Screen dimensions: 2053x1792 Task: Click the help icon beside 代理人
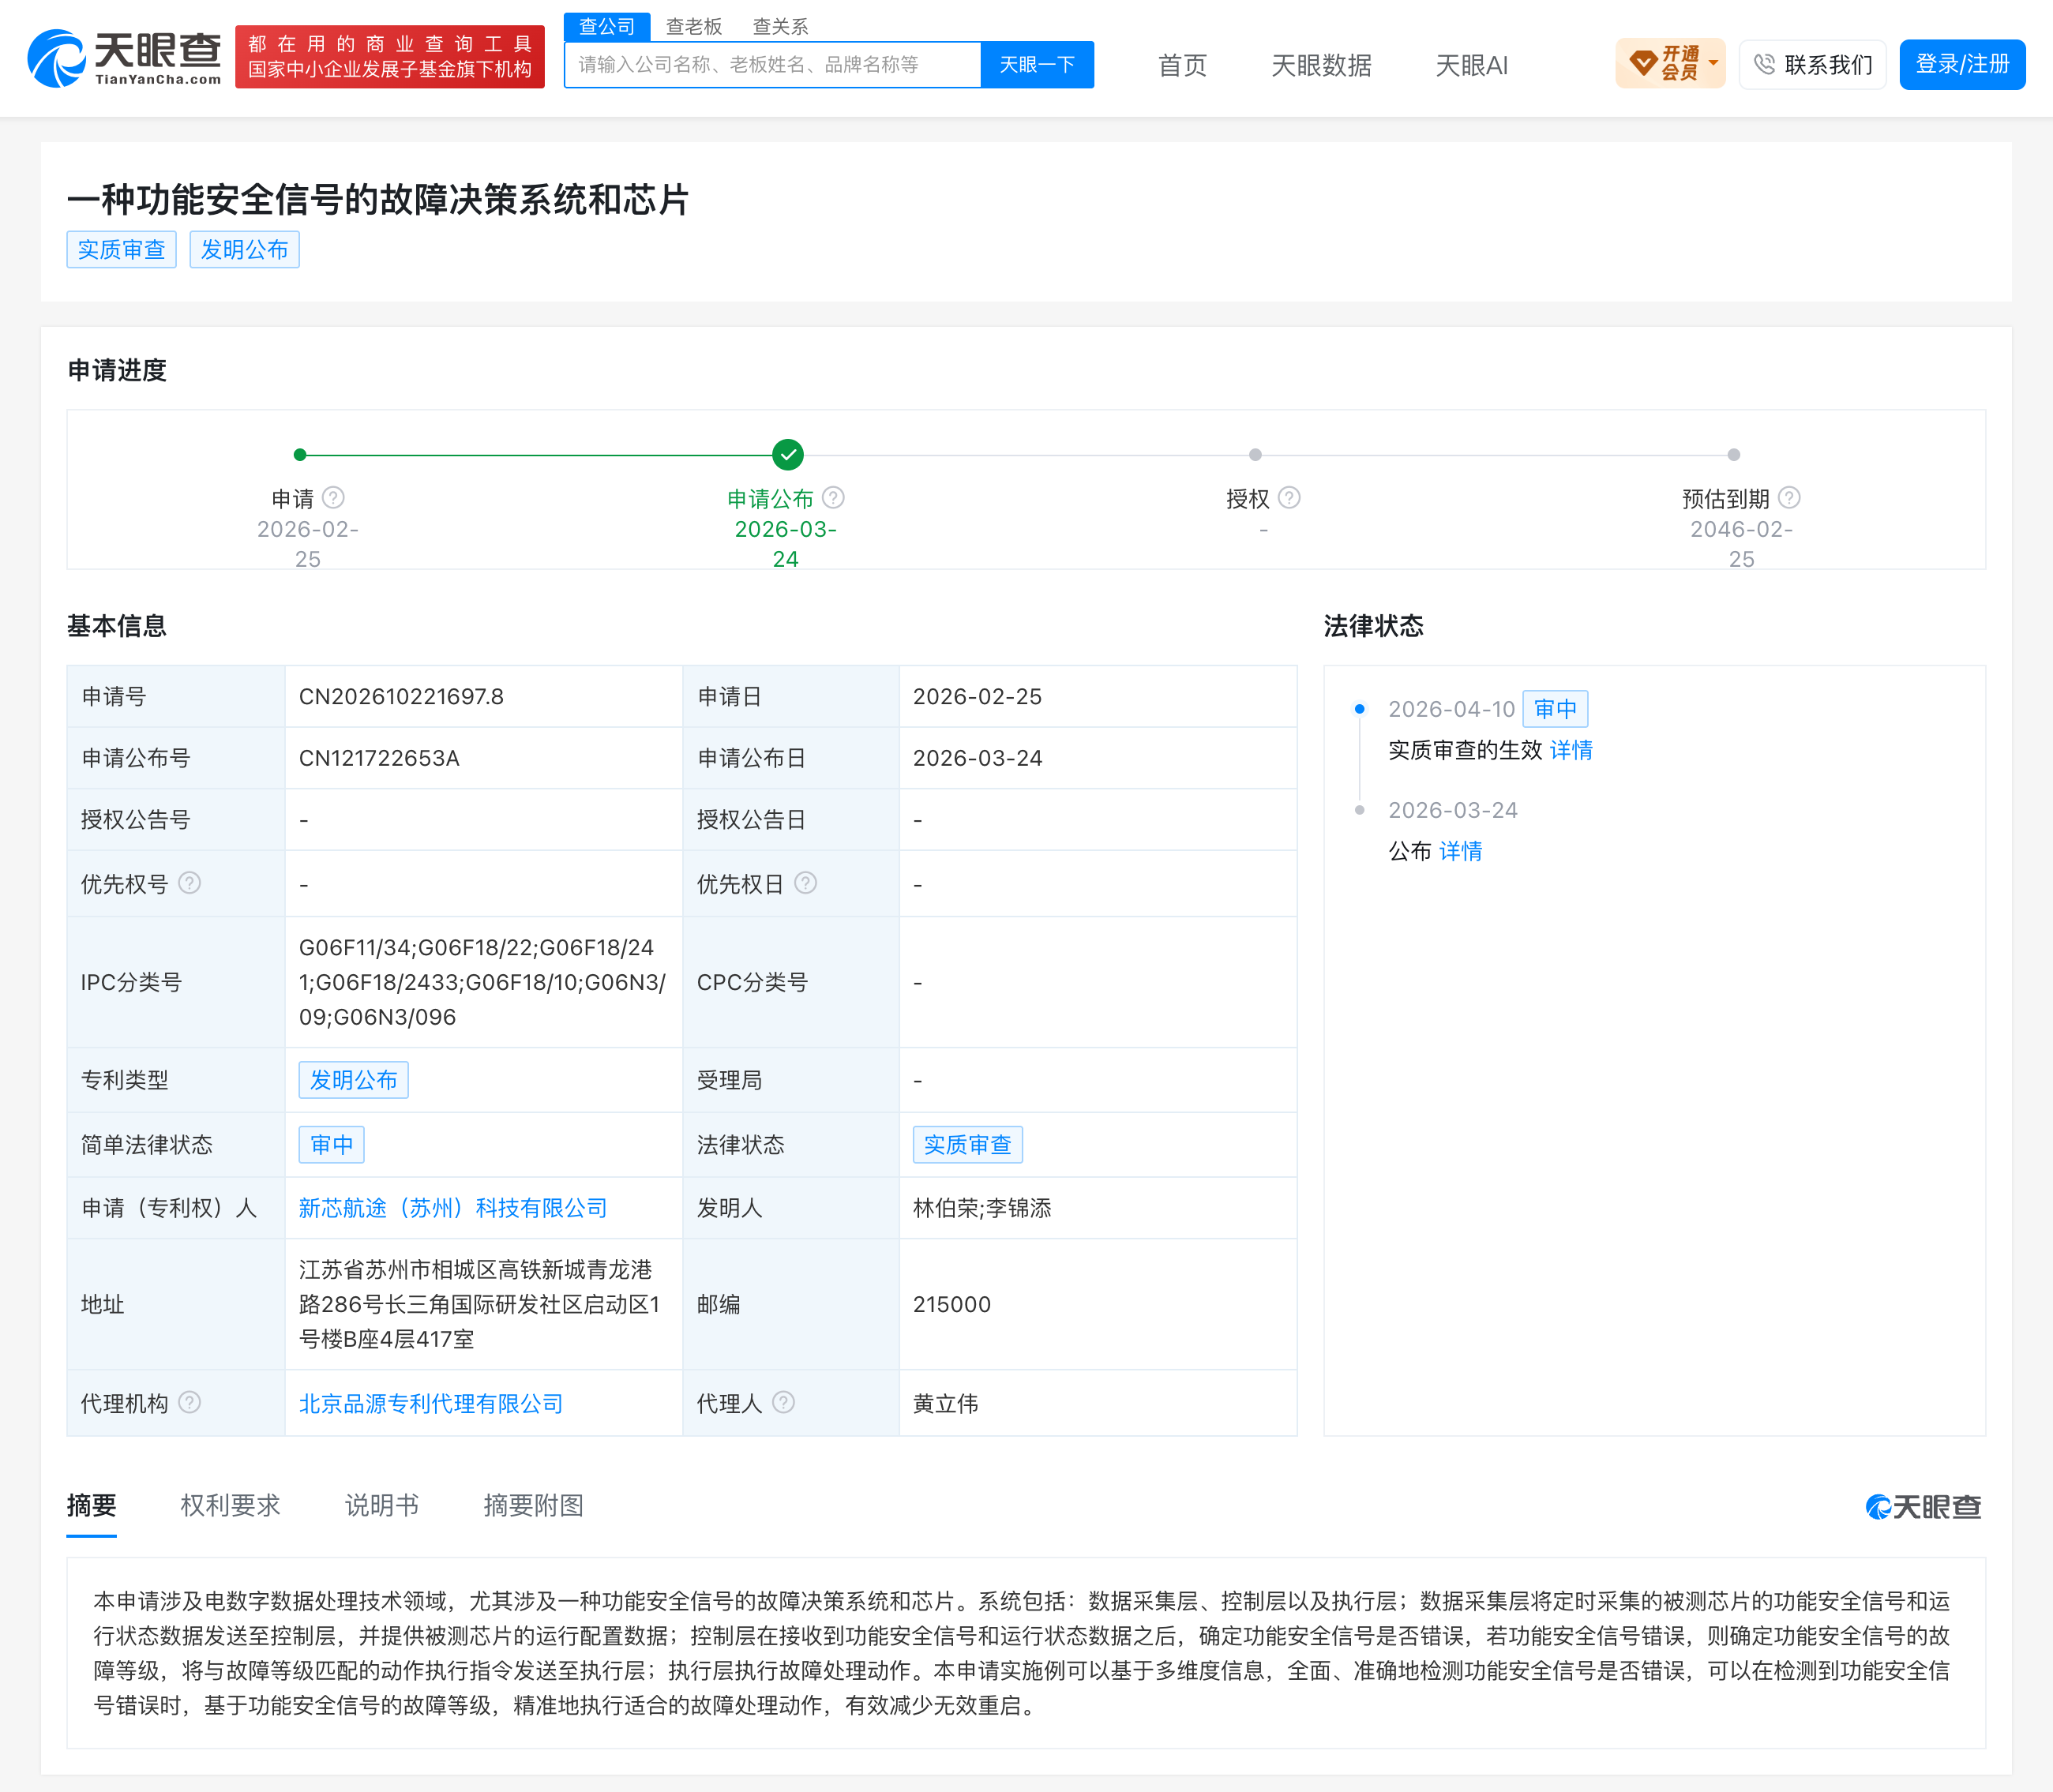tap(784, 1403)
